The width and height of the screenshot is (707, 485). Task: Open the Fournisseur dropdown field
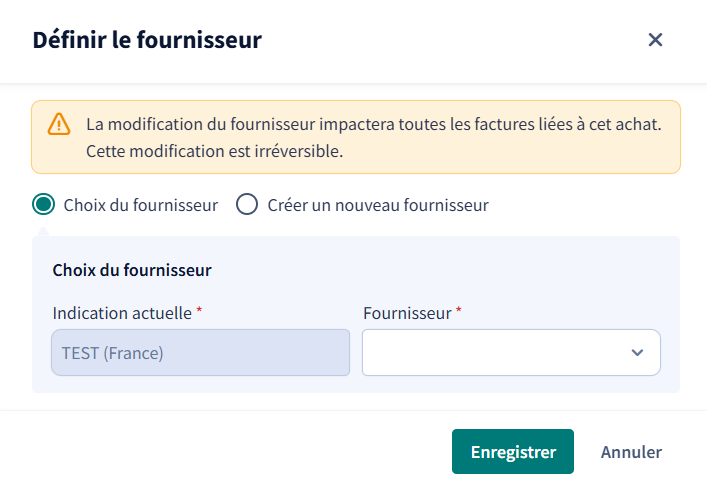tap(511, 352)
